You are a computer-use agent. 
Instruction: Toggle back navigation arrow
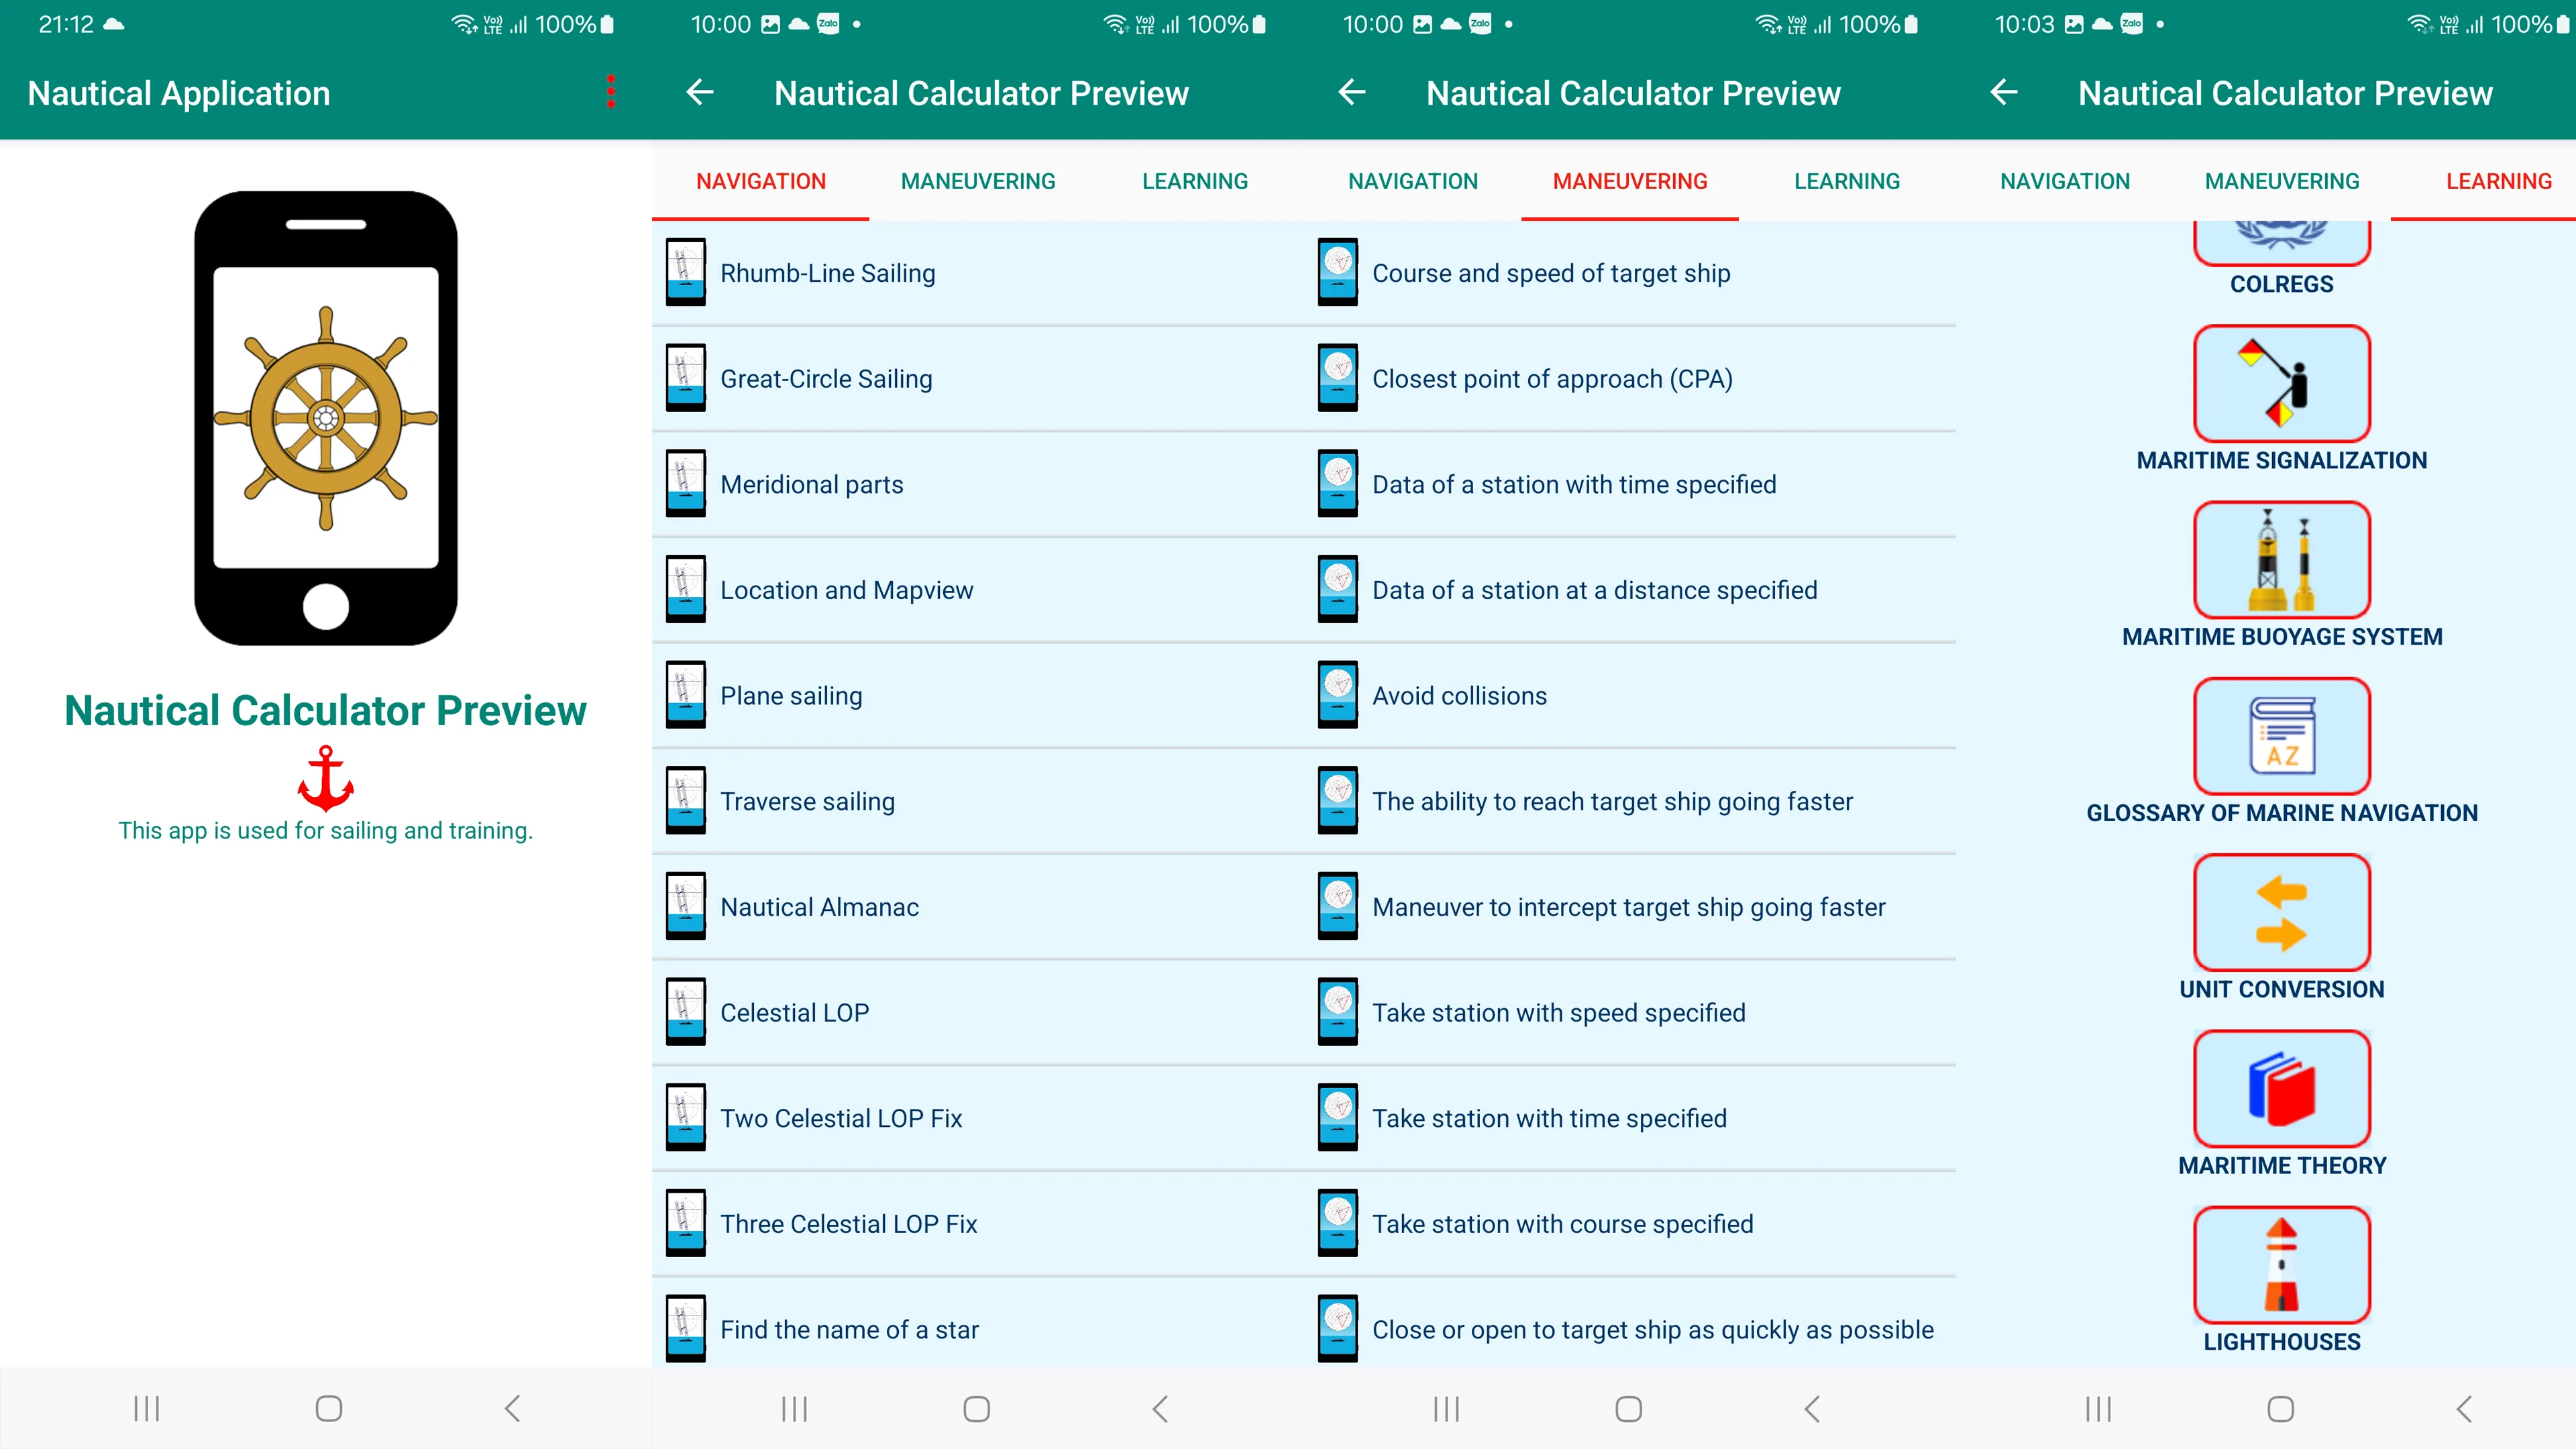tap(700, 92)
